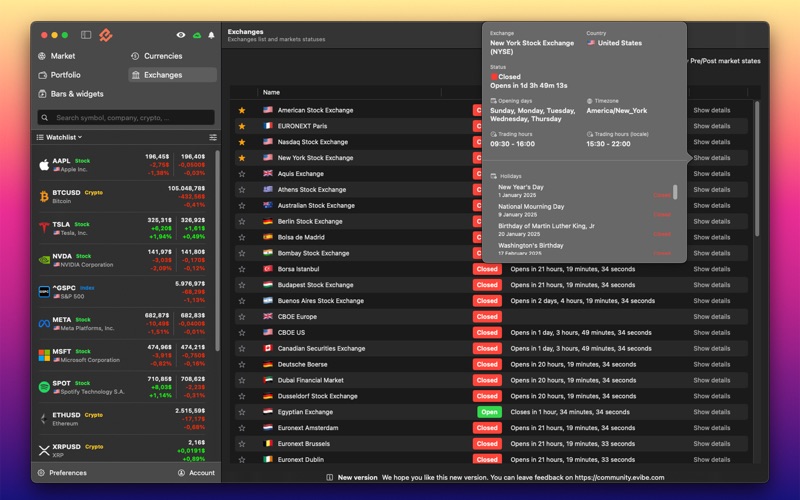
Task: Favorite Deutsche Boerse with star
Action: pyautogui.click(x=242, y=364)
